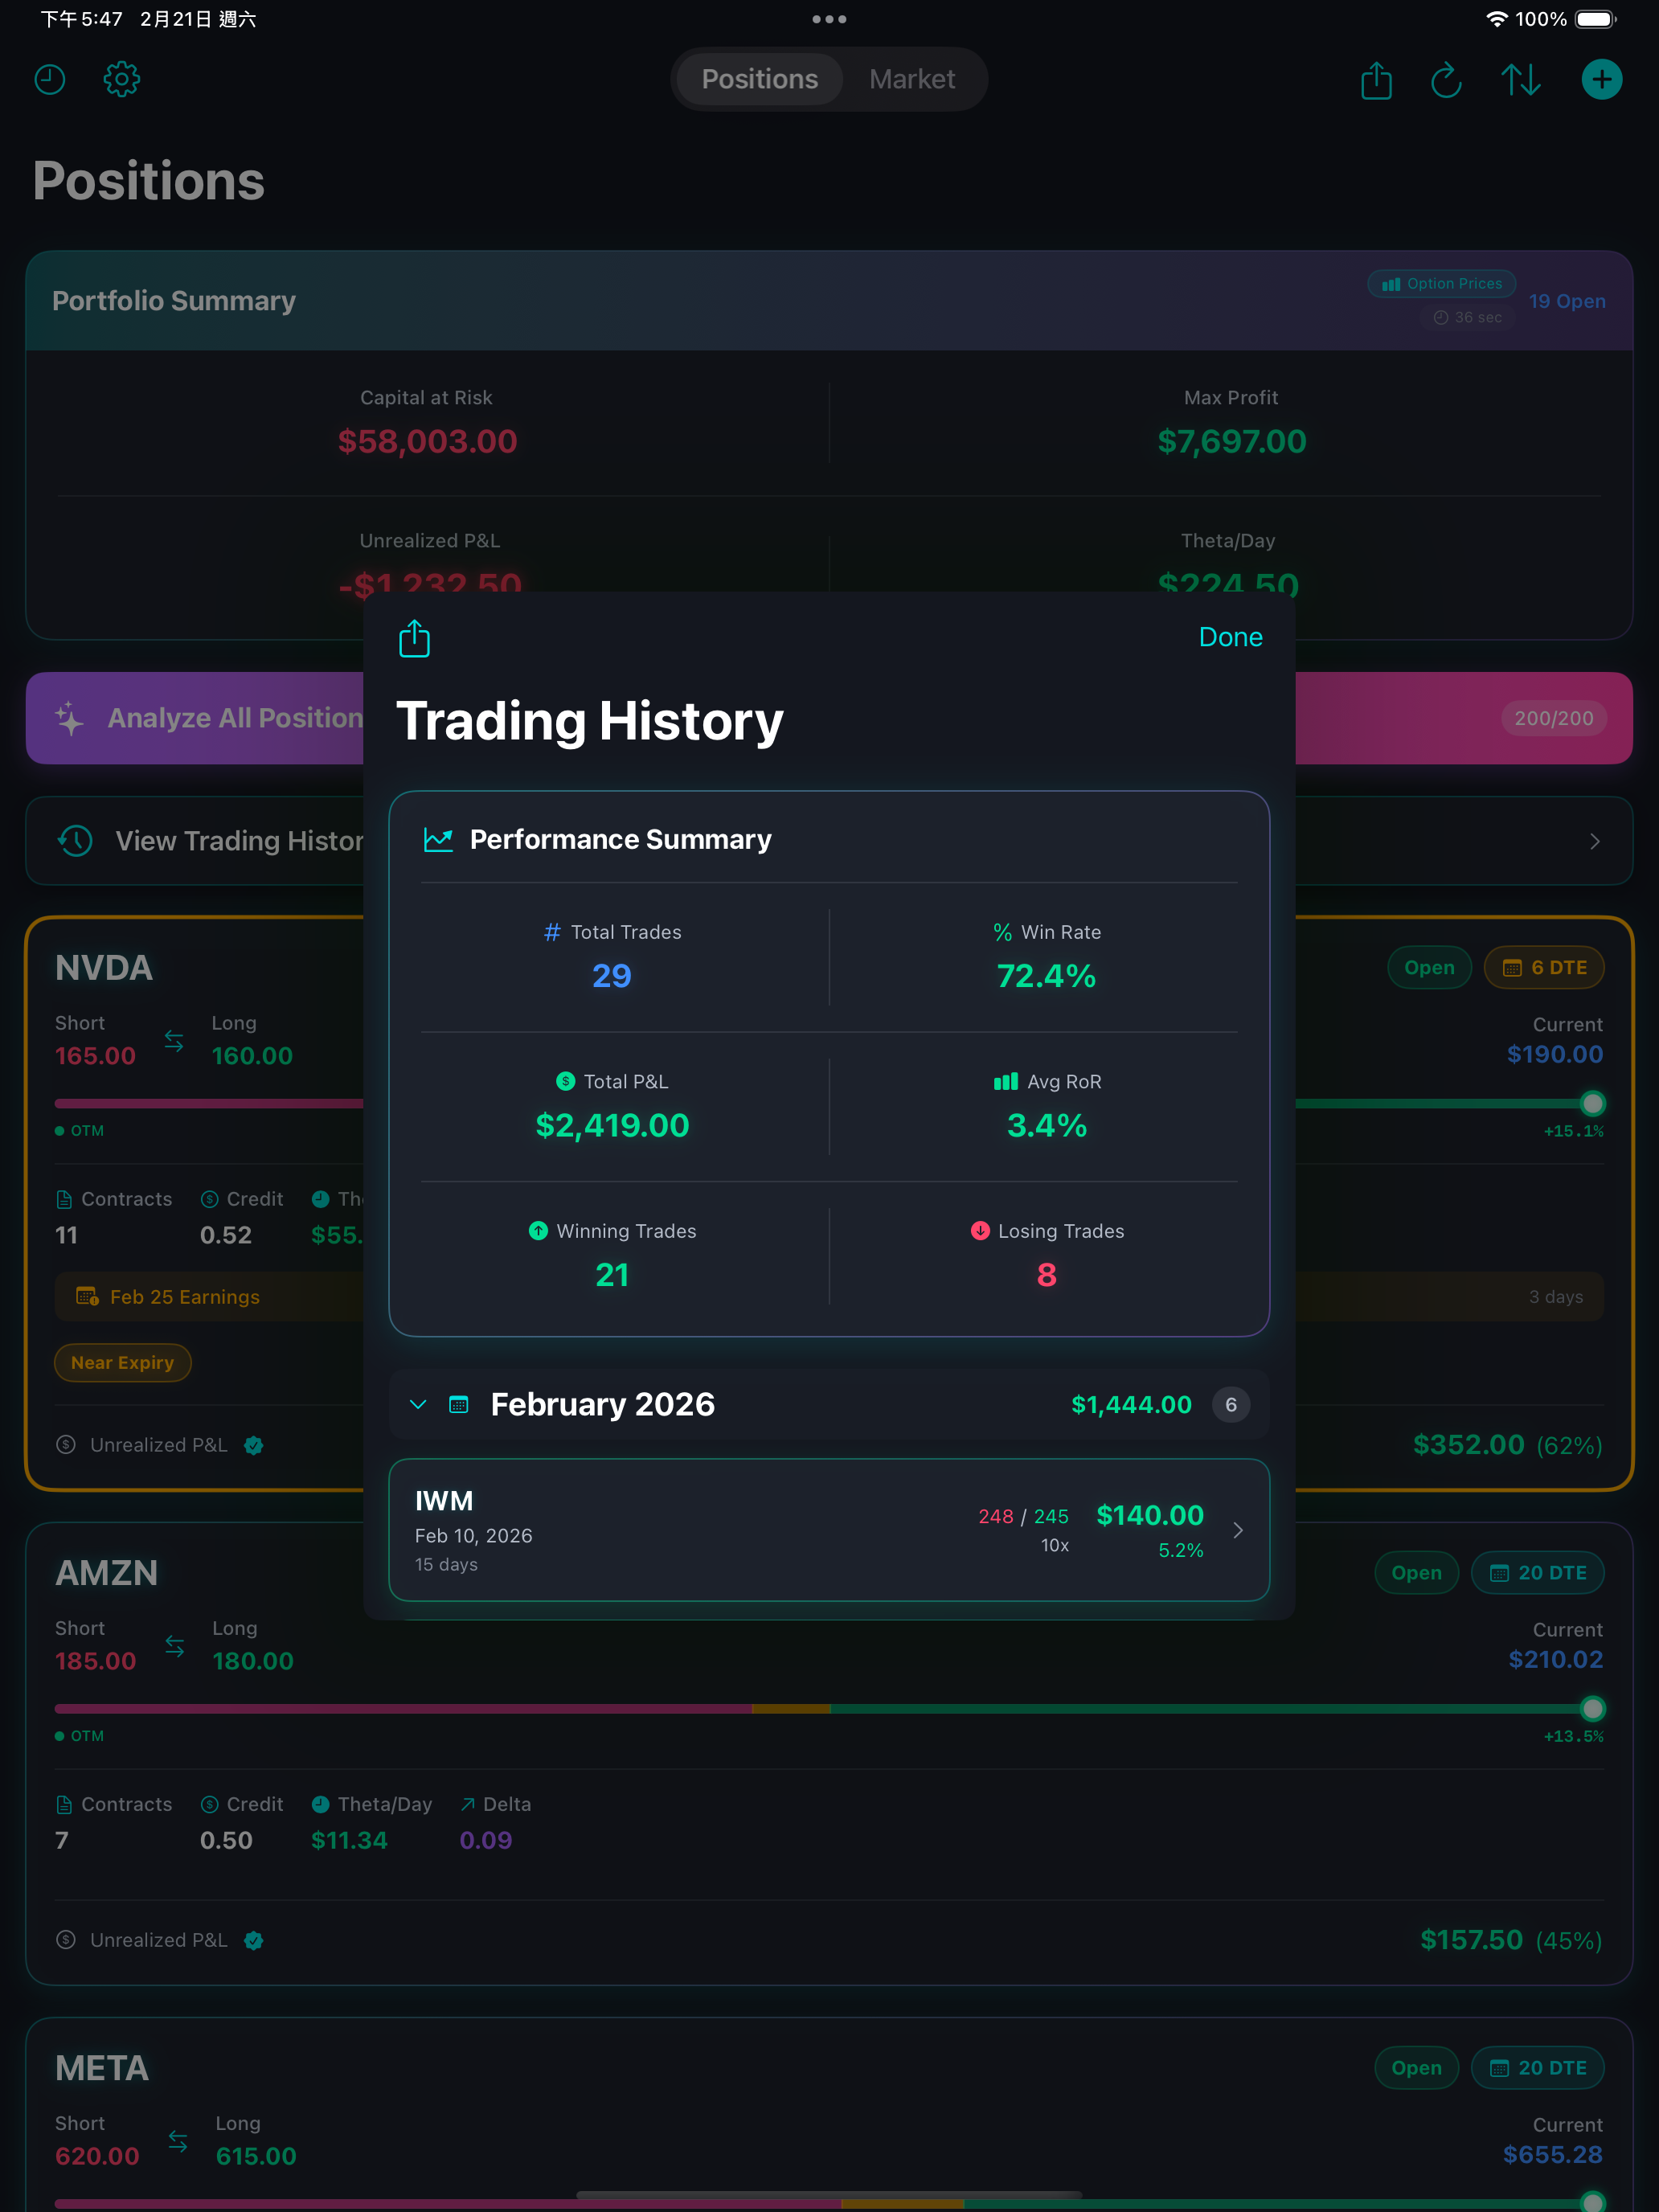Tap the AMZN current price $210.02
Image resolution: width=1659 pixels, height=2212 pixels.
(x=1555, y=1659)
